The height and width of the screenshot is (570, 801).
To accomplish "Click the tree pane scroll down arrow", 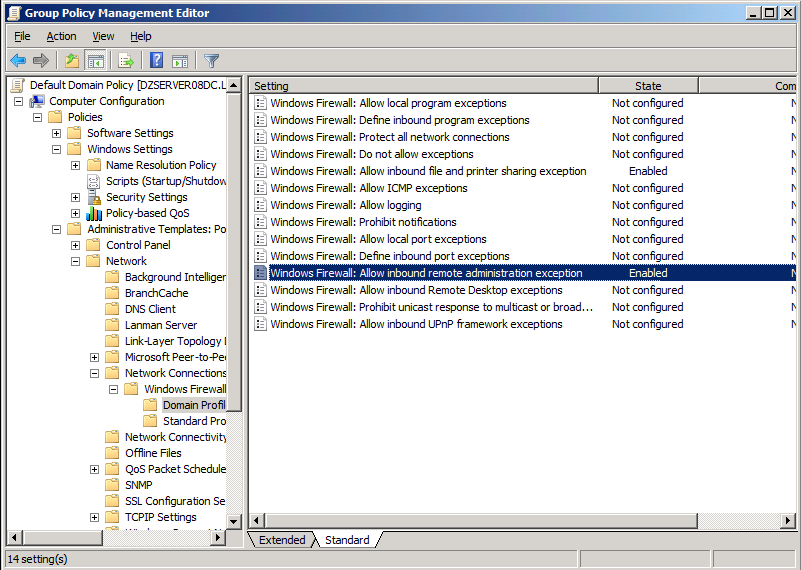I will point(233,521).
